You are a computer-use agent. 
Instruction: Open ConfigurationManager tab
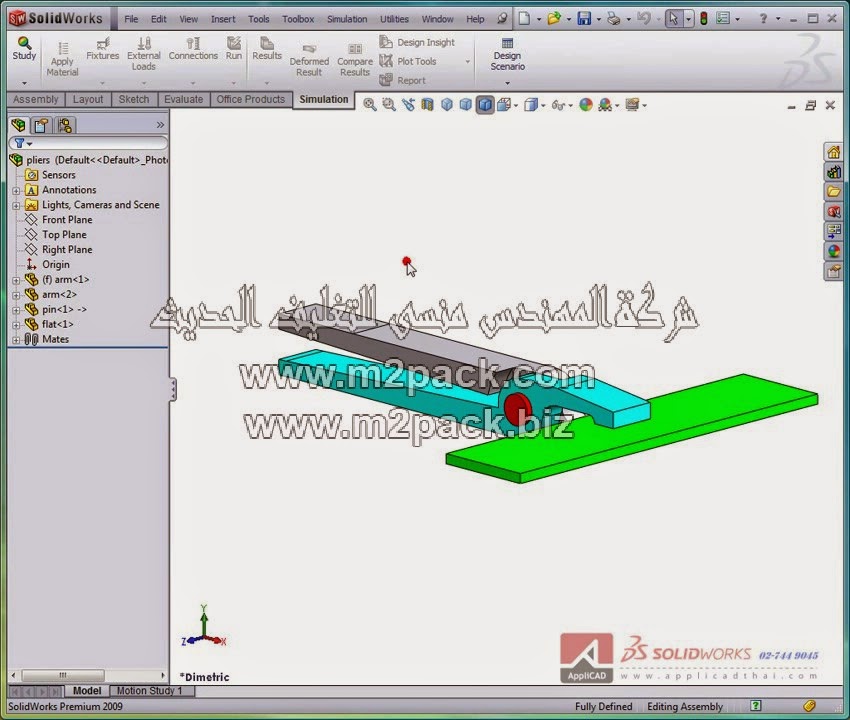pyautogui.click(x=65, y=125)
